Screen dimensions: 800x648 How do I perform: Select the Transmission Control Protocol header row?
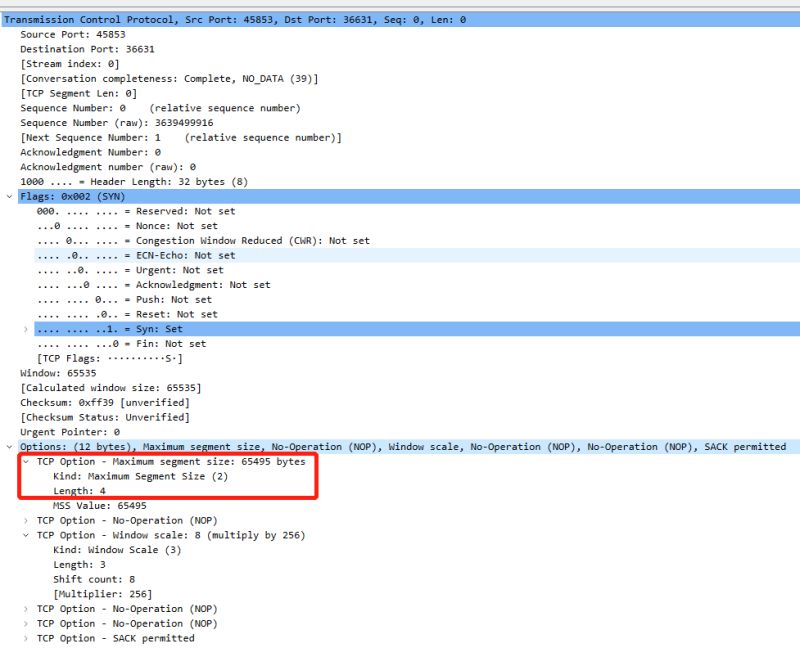click(x=400, y=19)
